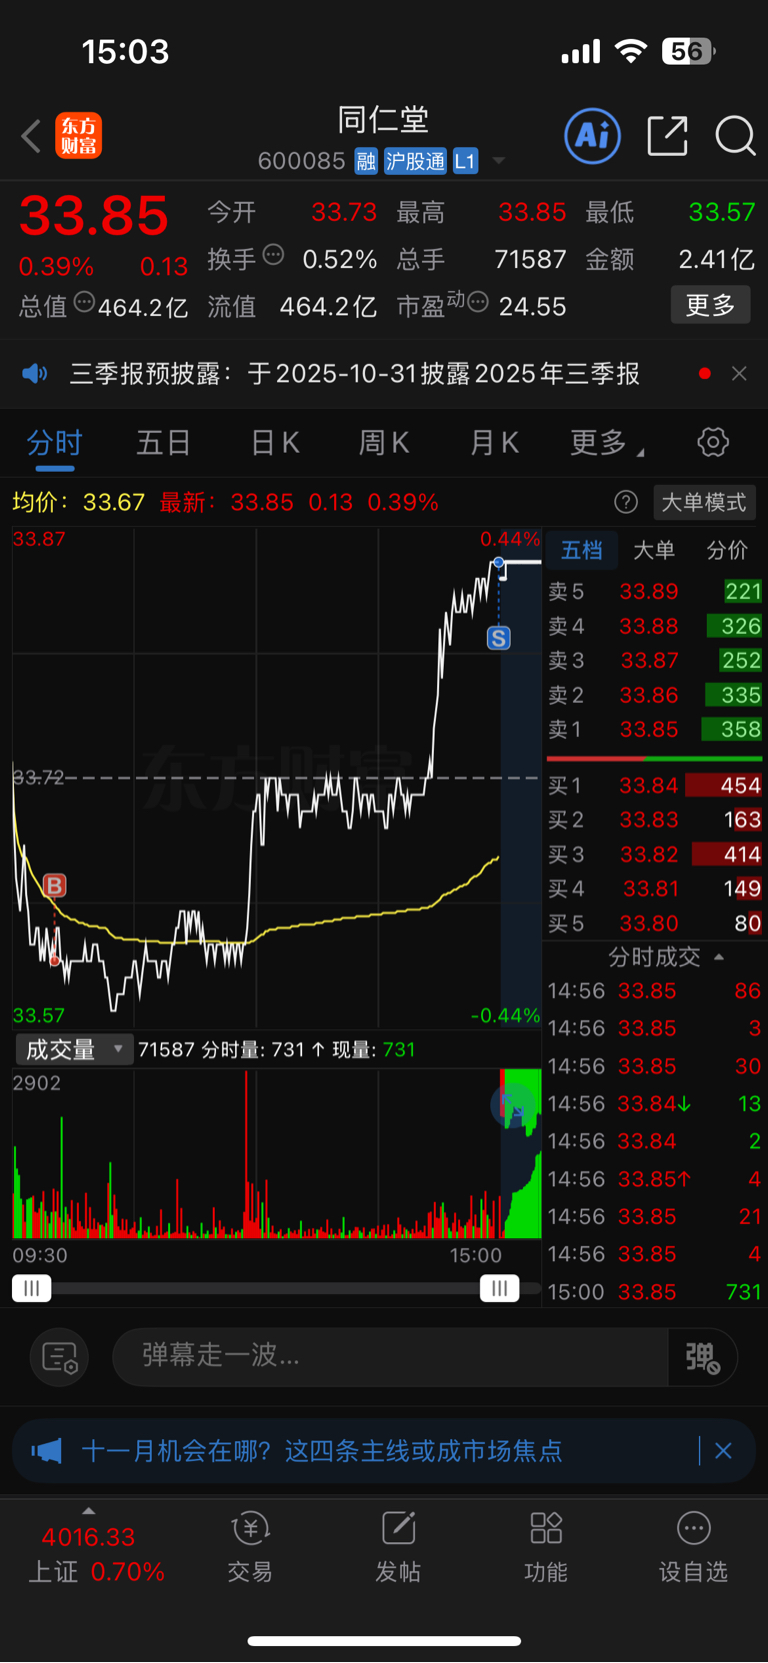
Task: Tap the right range slider handle
Action: [x=499, y=1288]
